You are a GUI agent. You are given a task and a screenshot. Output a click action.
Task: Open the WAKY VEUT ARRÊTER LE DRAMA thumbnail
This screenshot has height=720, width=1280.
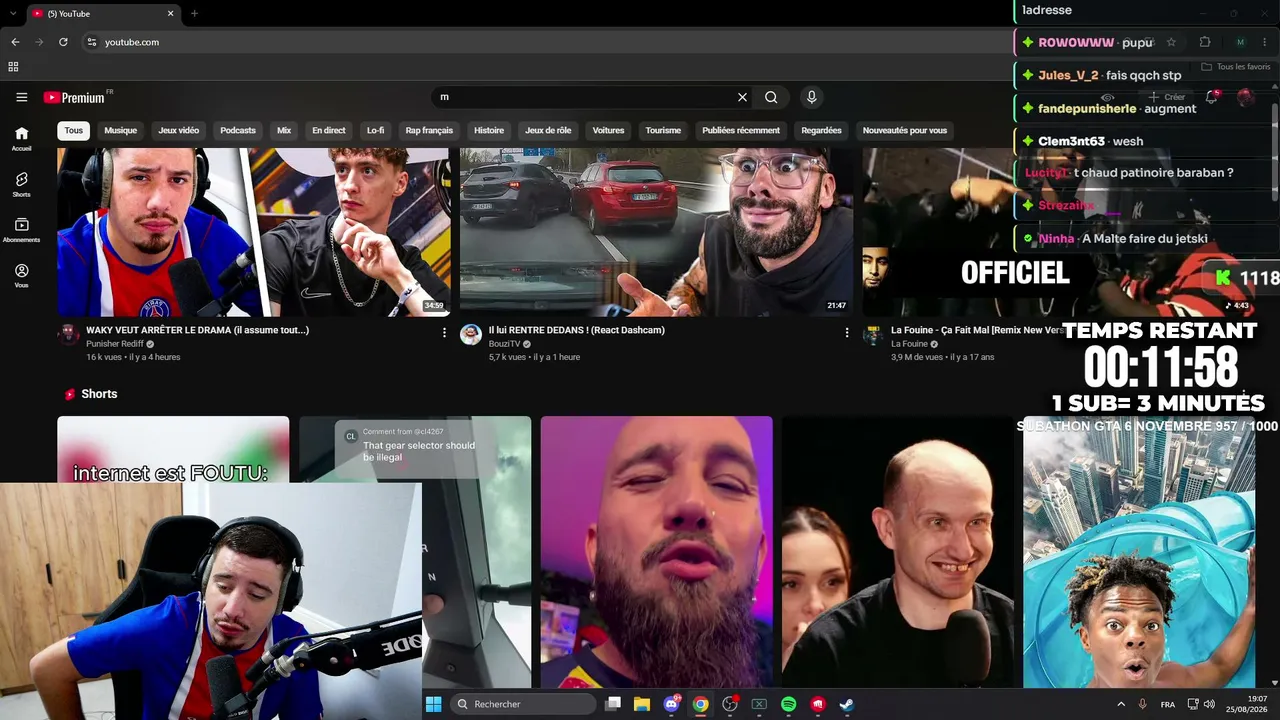[254, 232]
